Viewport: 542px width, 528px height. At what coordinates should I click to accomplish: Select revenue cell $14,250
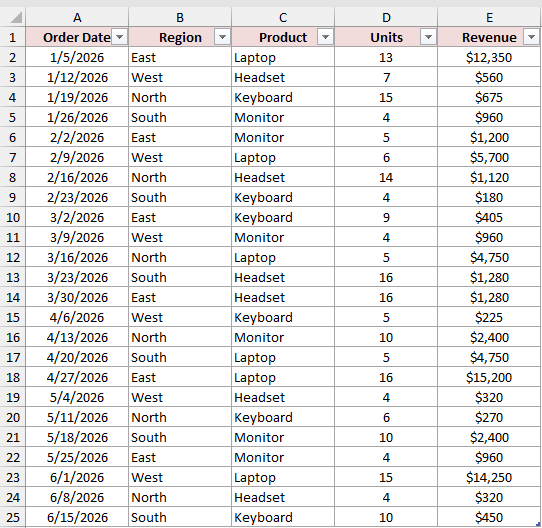(489, 477)
